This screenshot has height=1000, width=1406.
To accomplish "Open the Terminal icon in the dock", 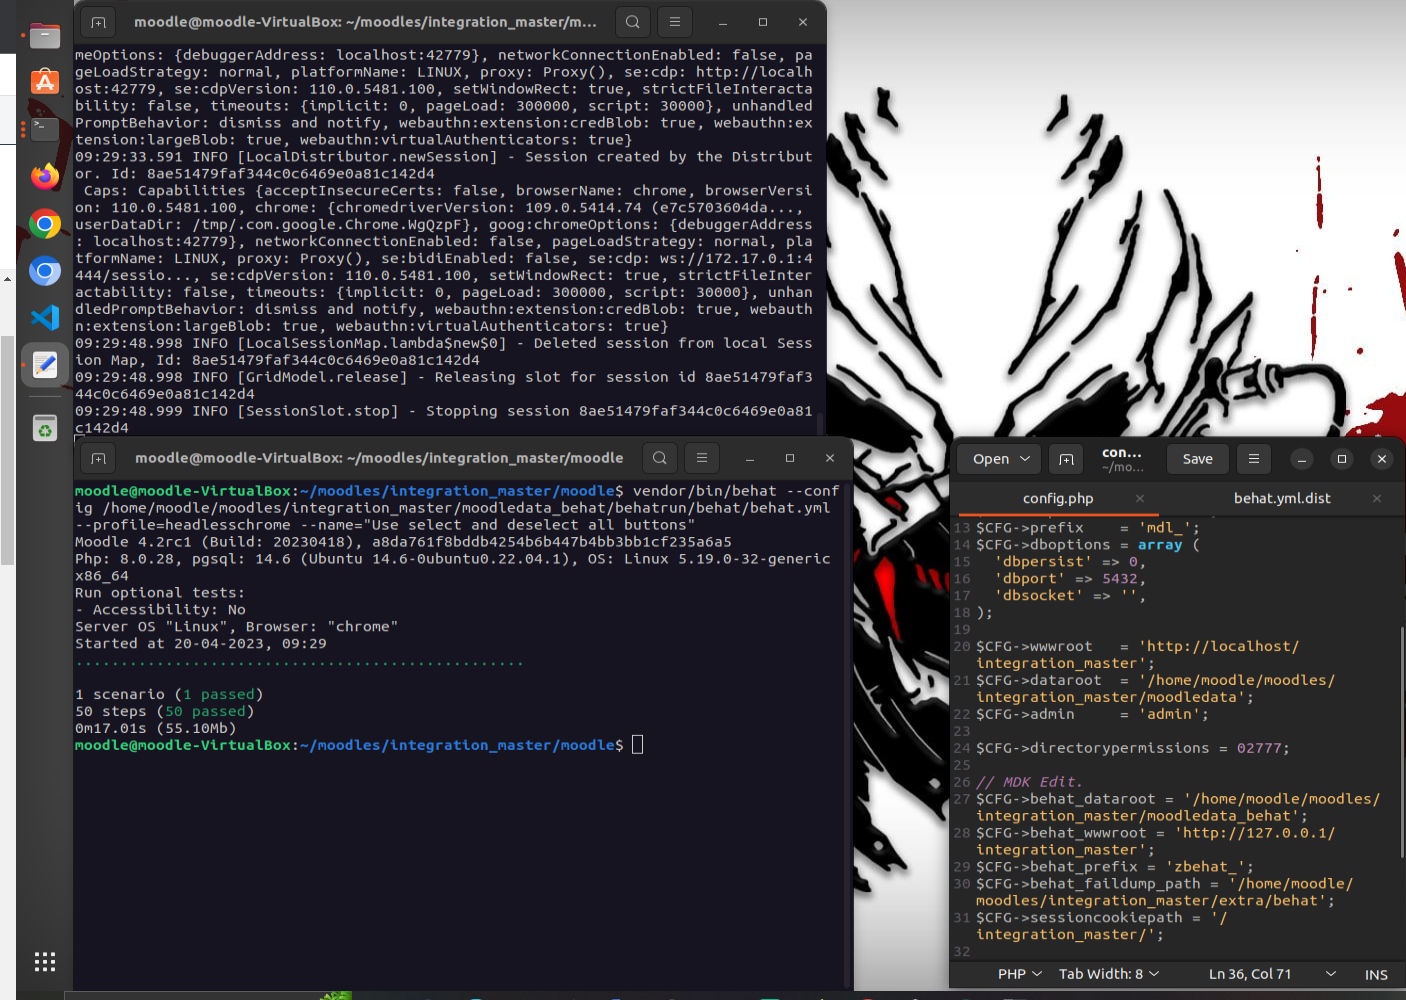I will click(45, 129).
